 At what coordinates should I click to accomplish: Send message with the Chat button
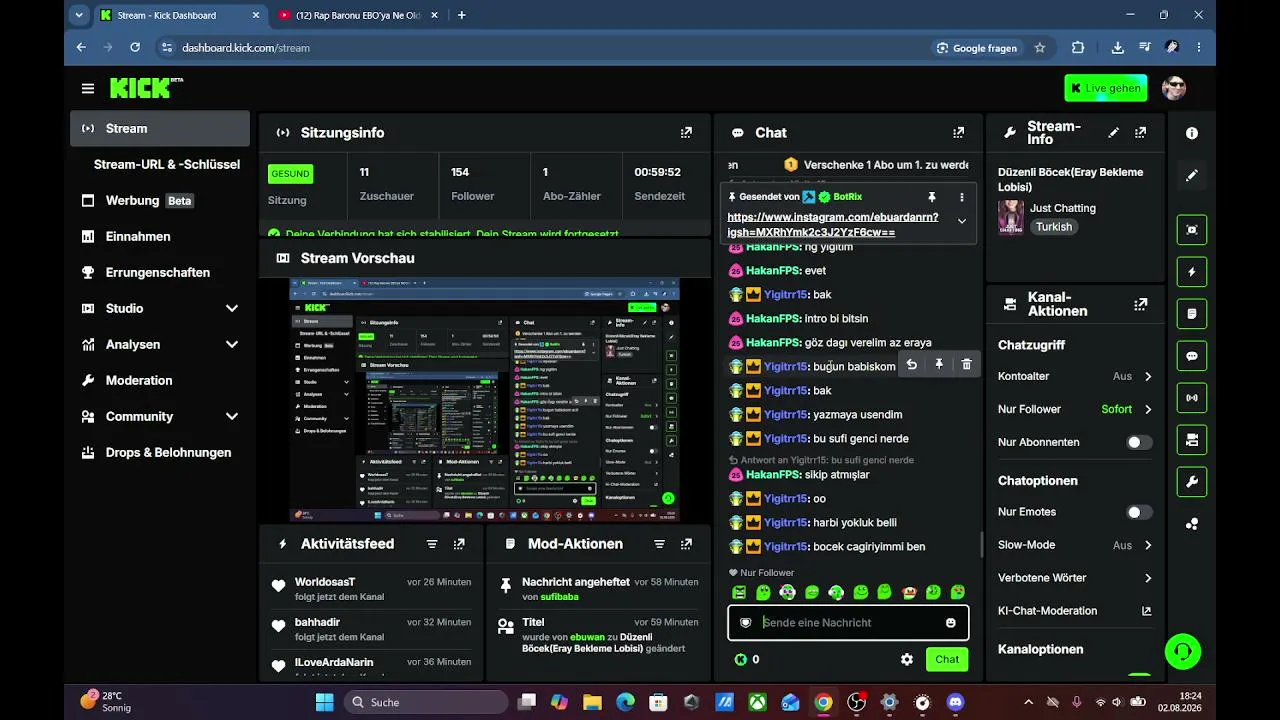click(x=947, y=659)
